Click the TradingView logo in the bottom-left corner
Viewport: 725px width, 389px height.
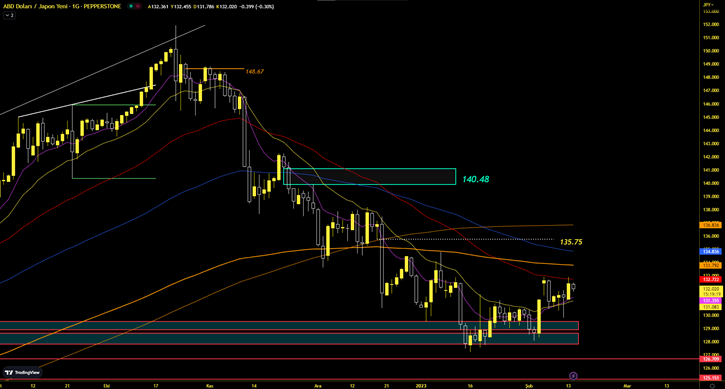coord(22,372)
